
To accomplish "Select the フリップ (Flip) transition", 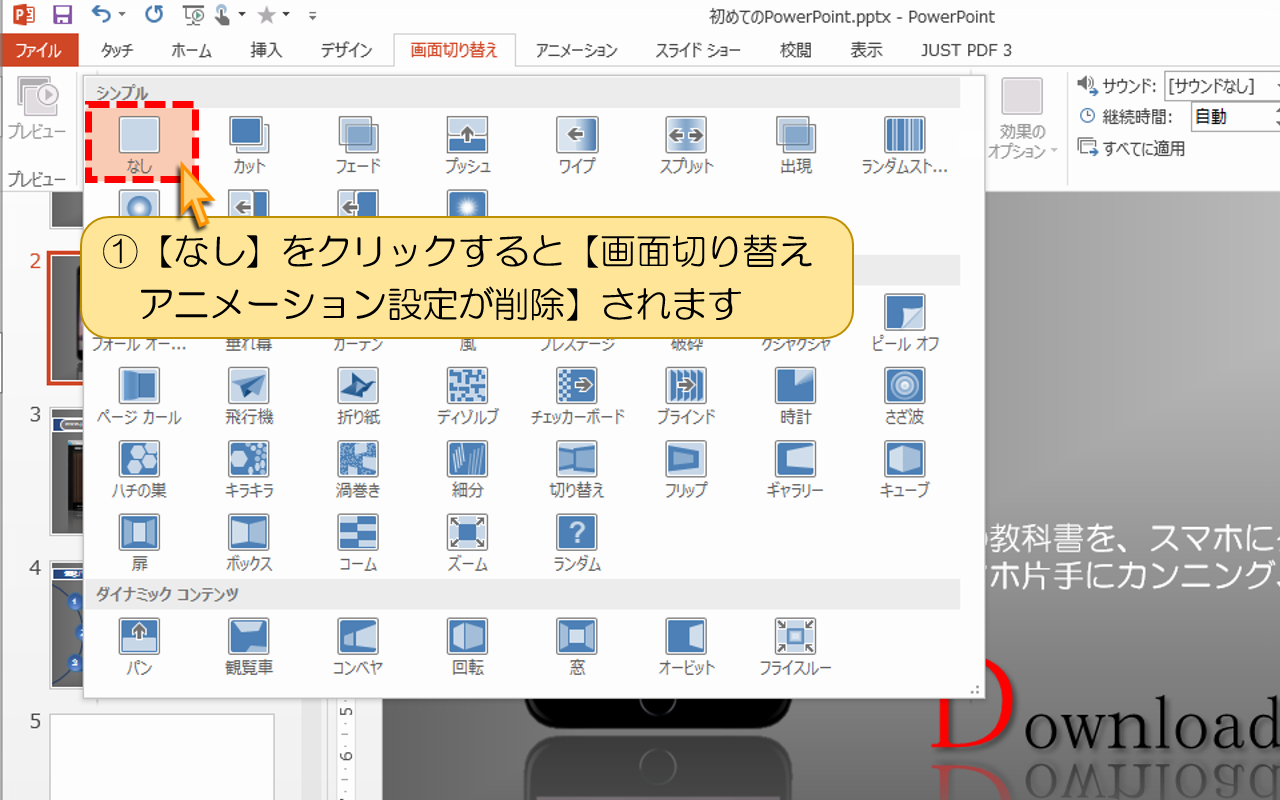I will [686, 469].
